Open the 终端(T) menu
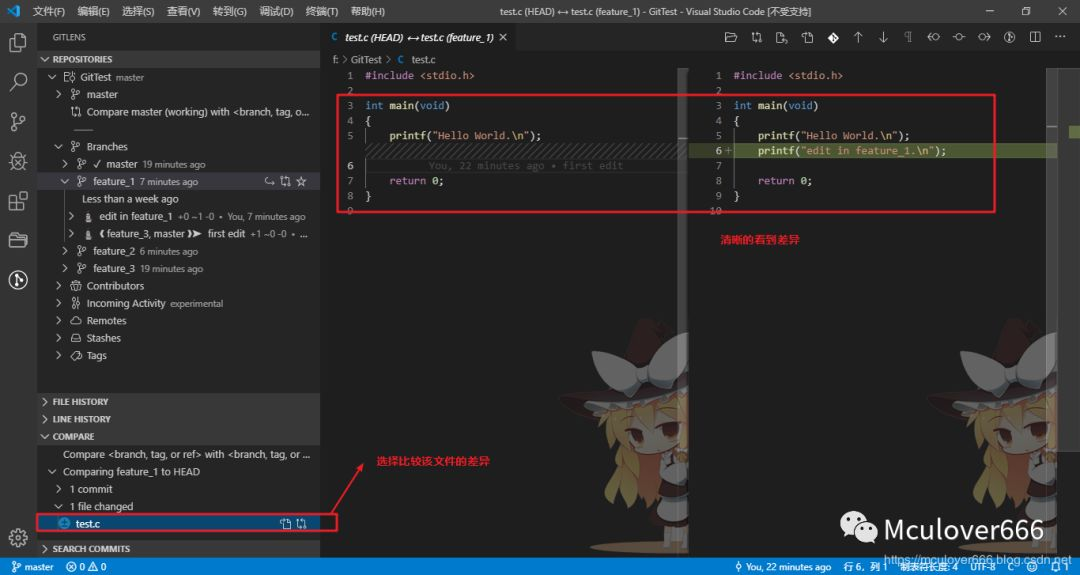1080x575 pixels. tap(322, 11)
